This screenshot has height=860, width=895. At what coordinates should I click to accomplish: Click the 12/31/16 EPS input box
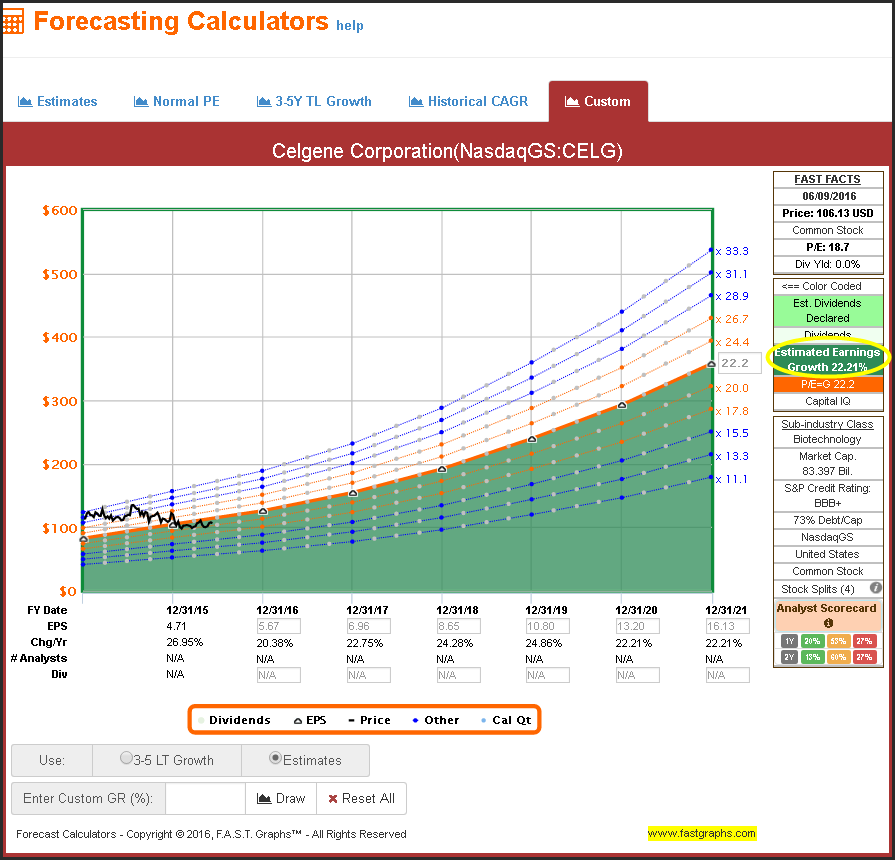(279, 626)
